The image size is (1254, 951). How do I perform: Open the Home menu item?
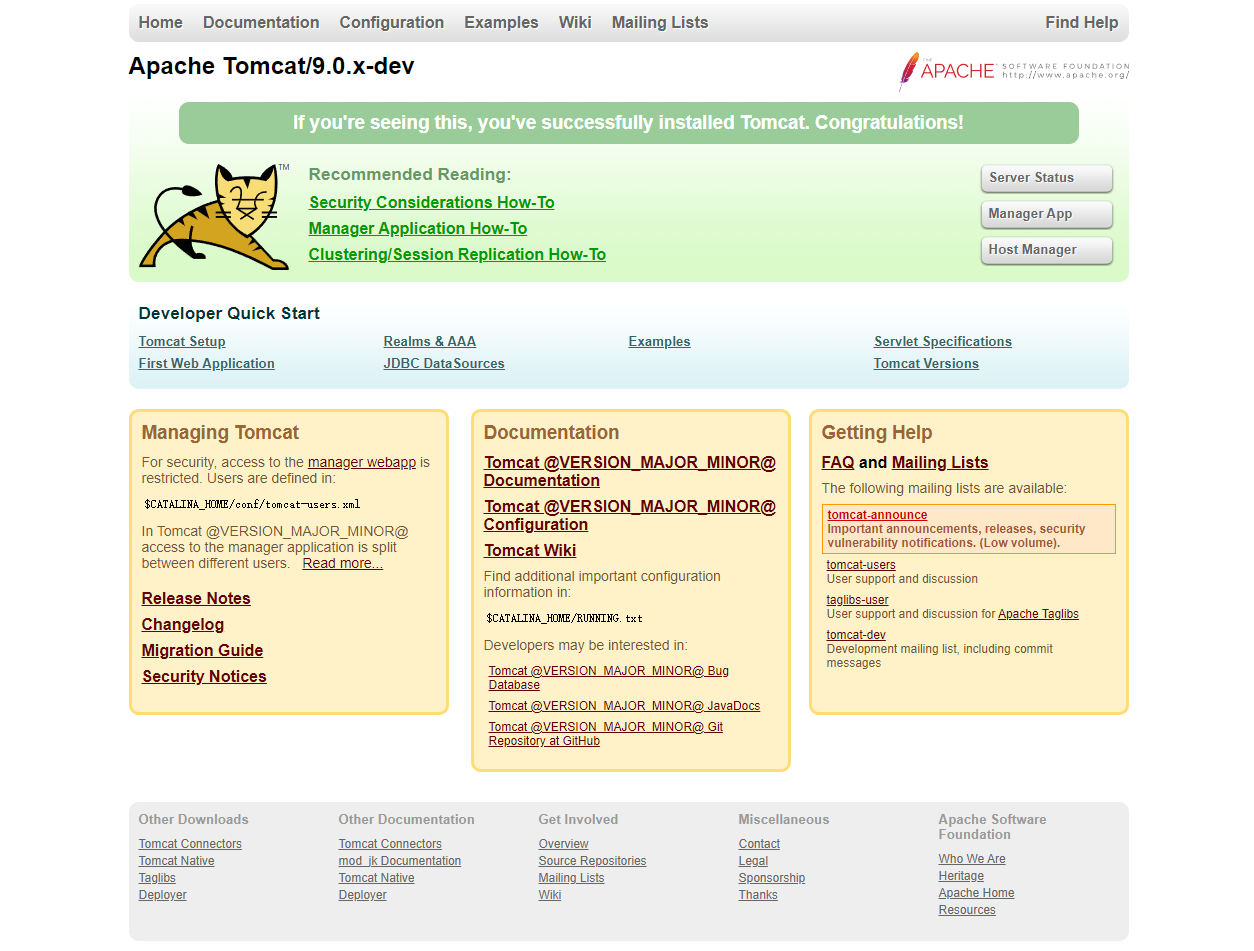tap(161, 22)
